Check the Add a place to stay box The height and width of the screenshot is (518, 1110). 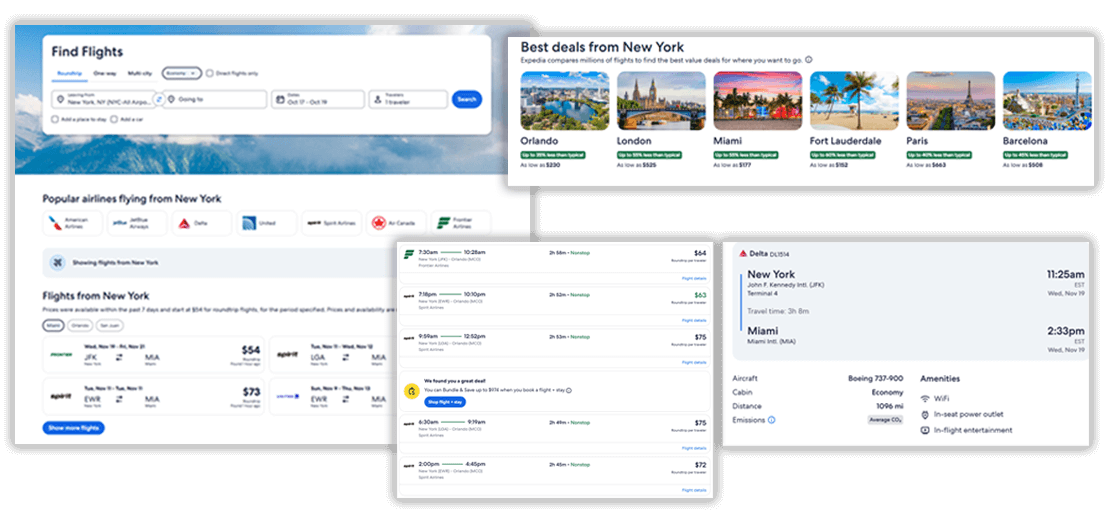pos(56,119)
